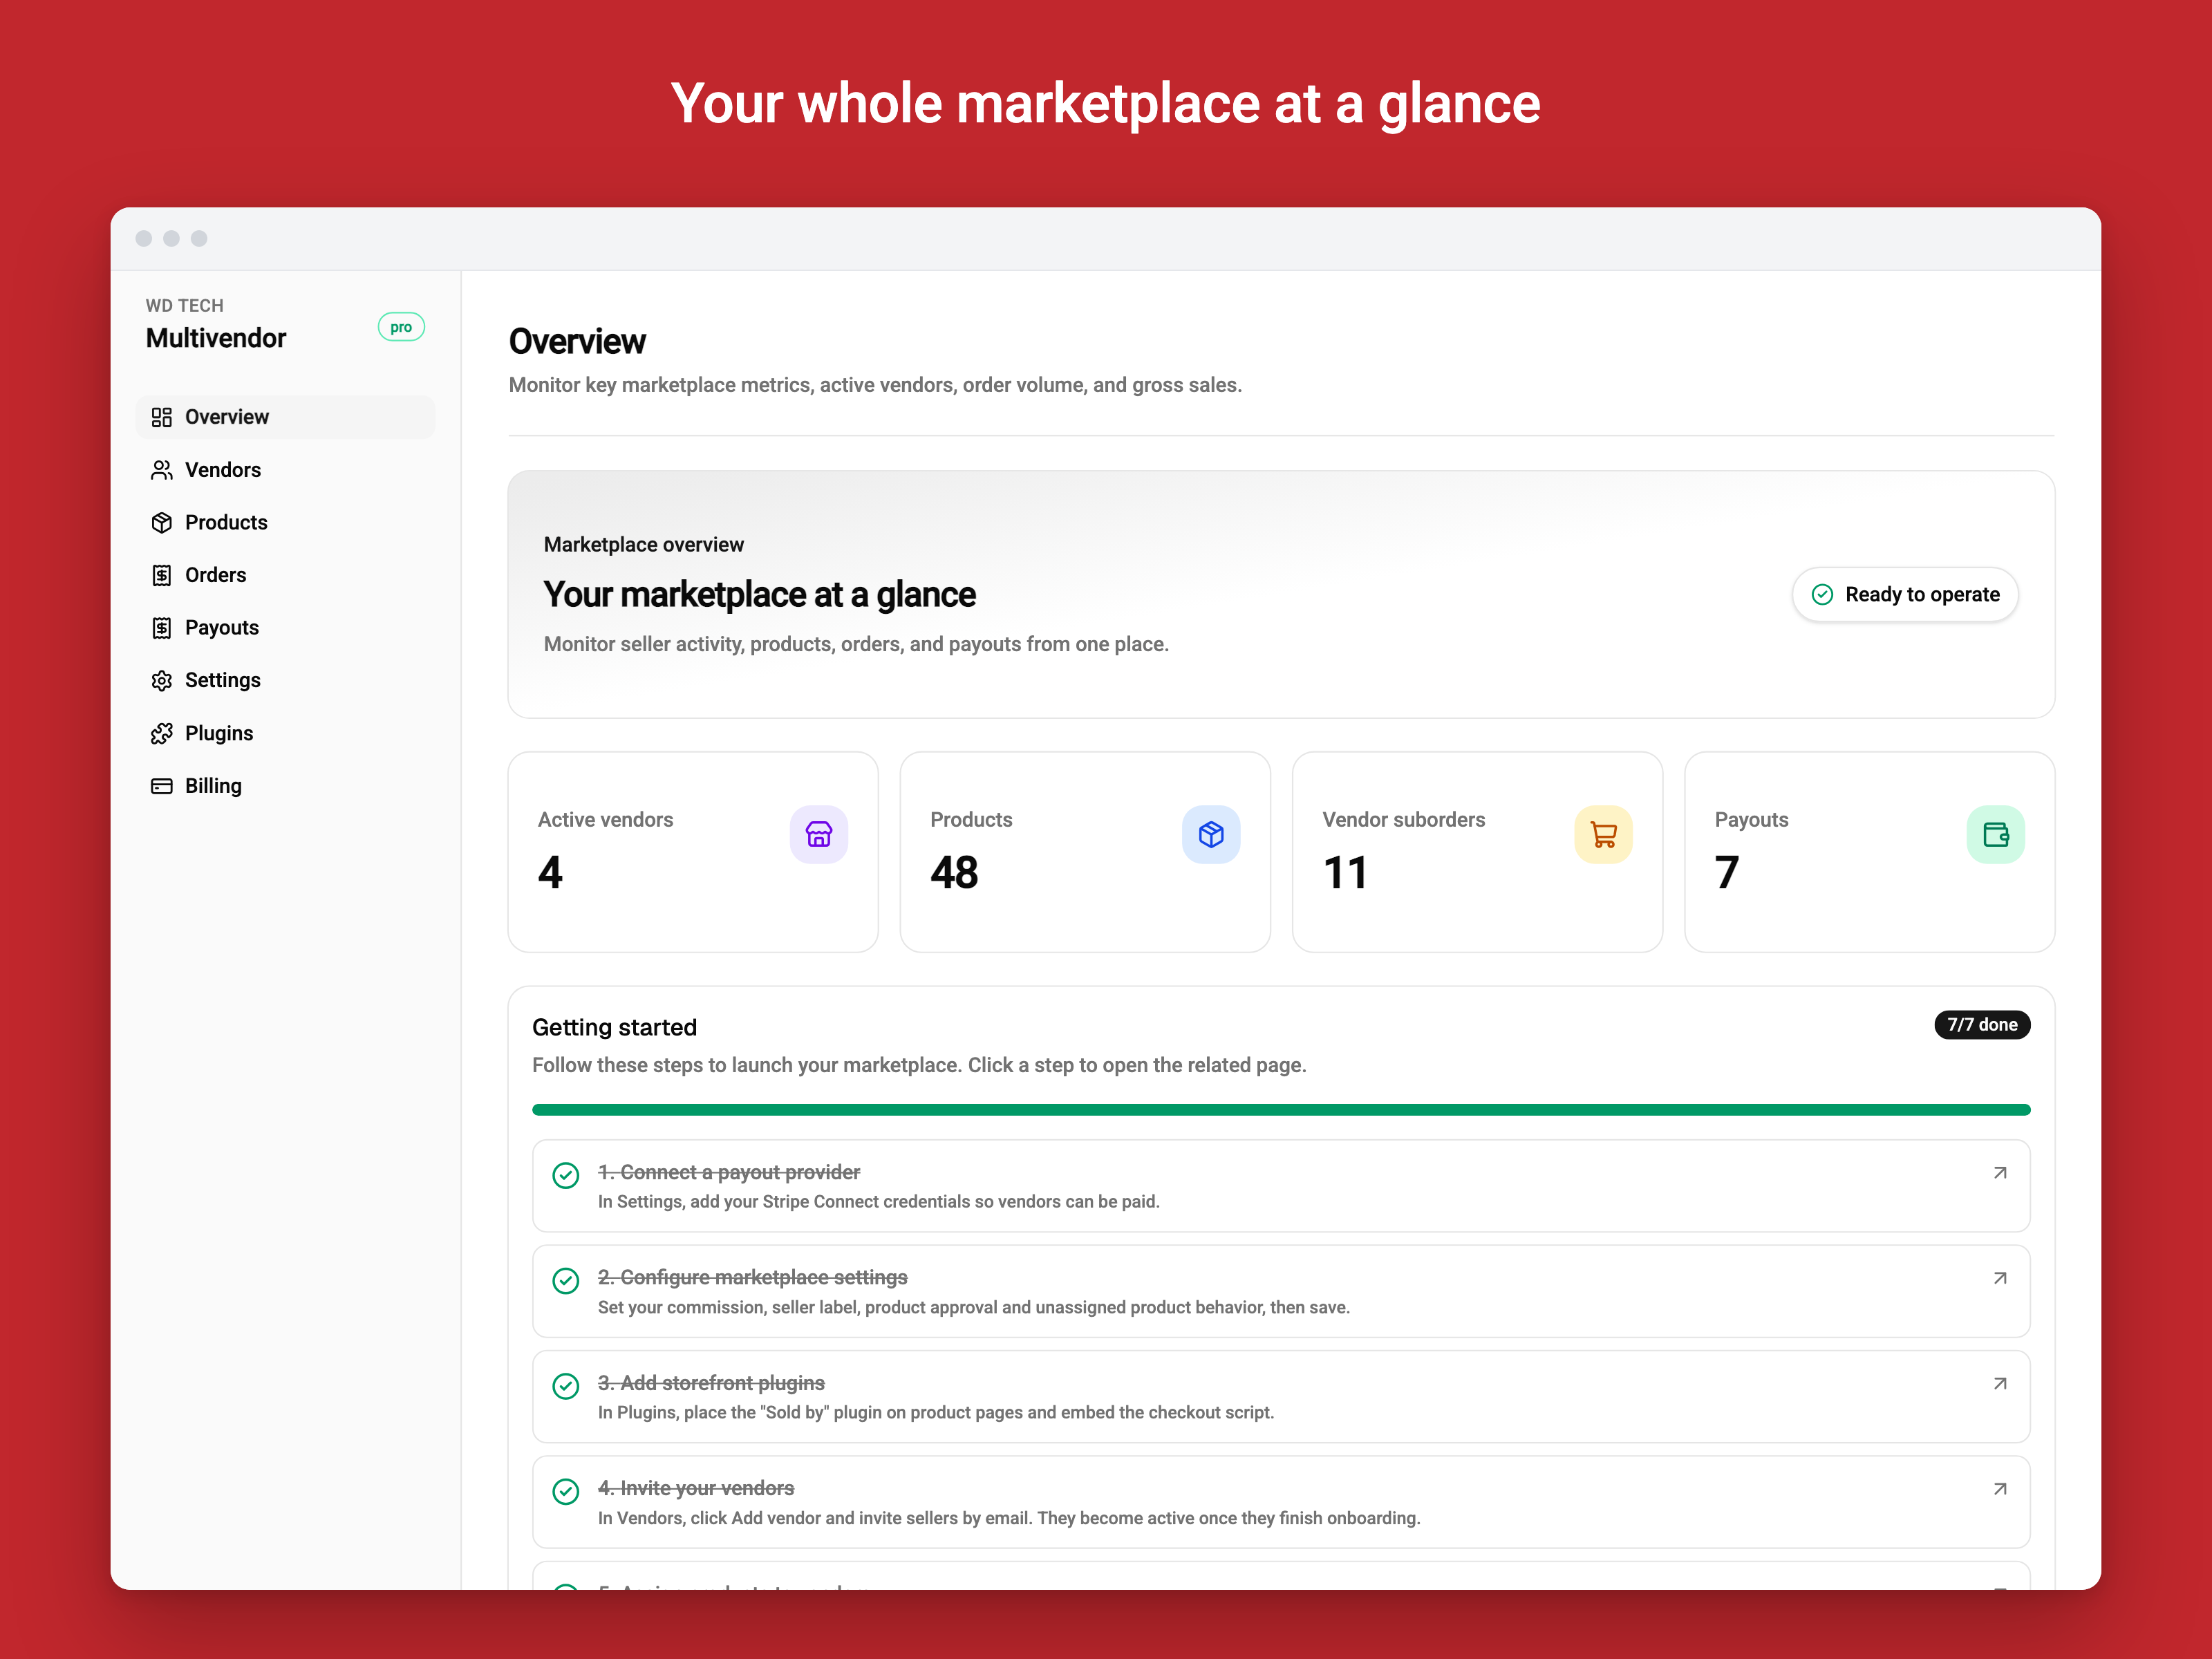
Task: Click the Settings gear icon
Action: [x=161, y=681]
